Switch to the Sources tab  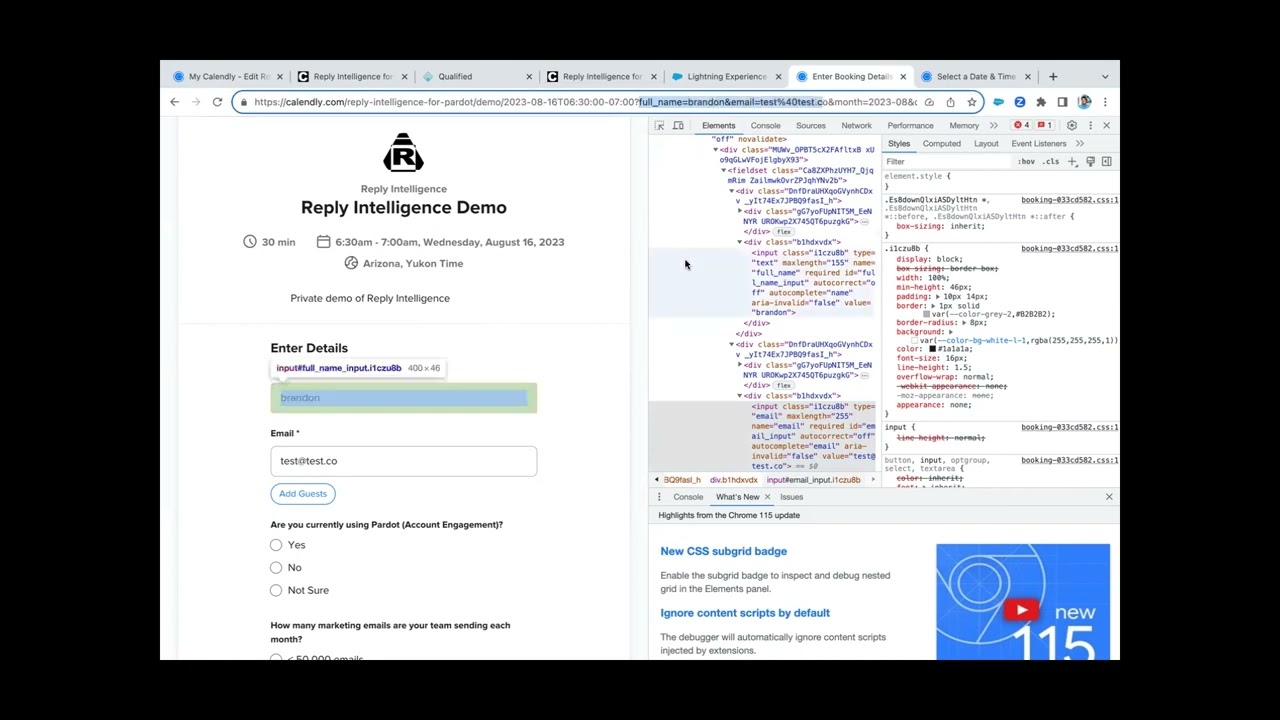click(811, 126)
